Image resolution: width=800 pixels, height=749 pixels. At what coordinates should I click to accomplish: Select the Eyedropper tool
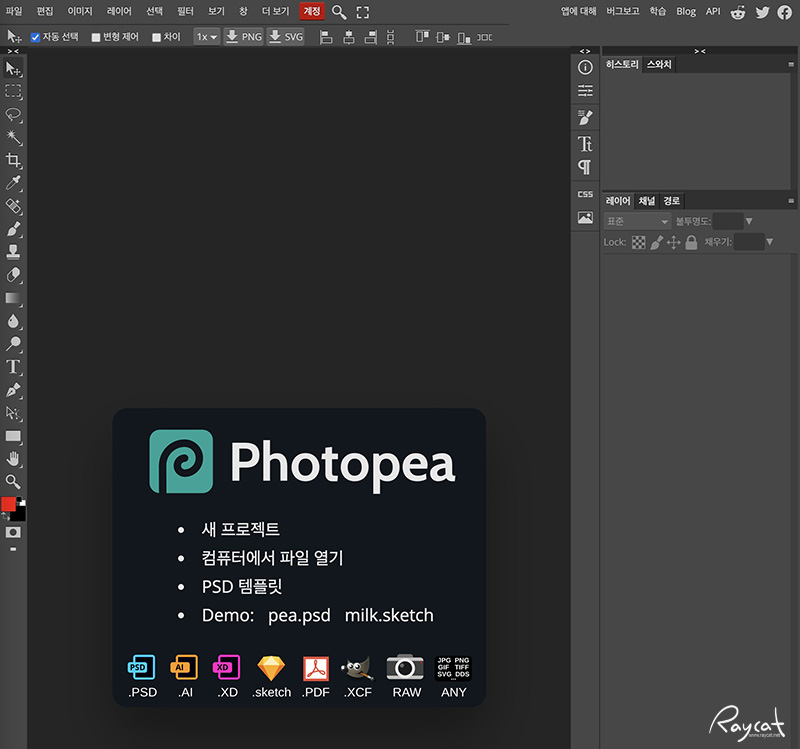coord(13,183)
